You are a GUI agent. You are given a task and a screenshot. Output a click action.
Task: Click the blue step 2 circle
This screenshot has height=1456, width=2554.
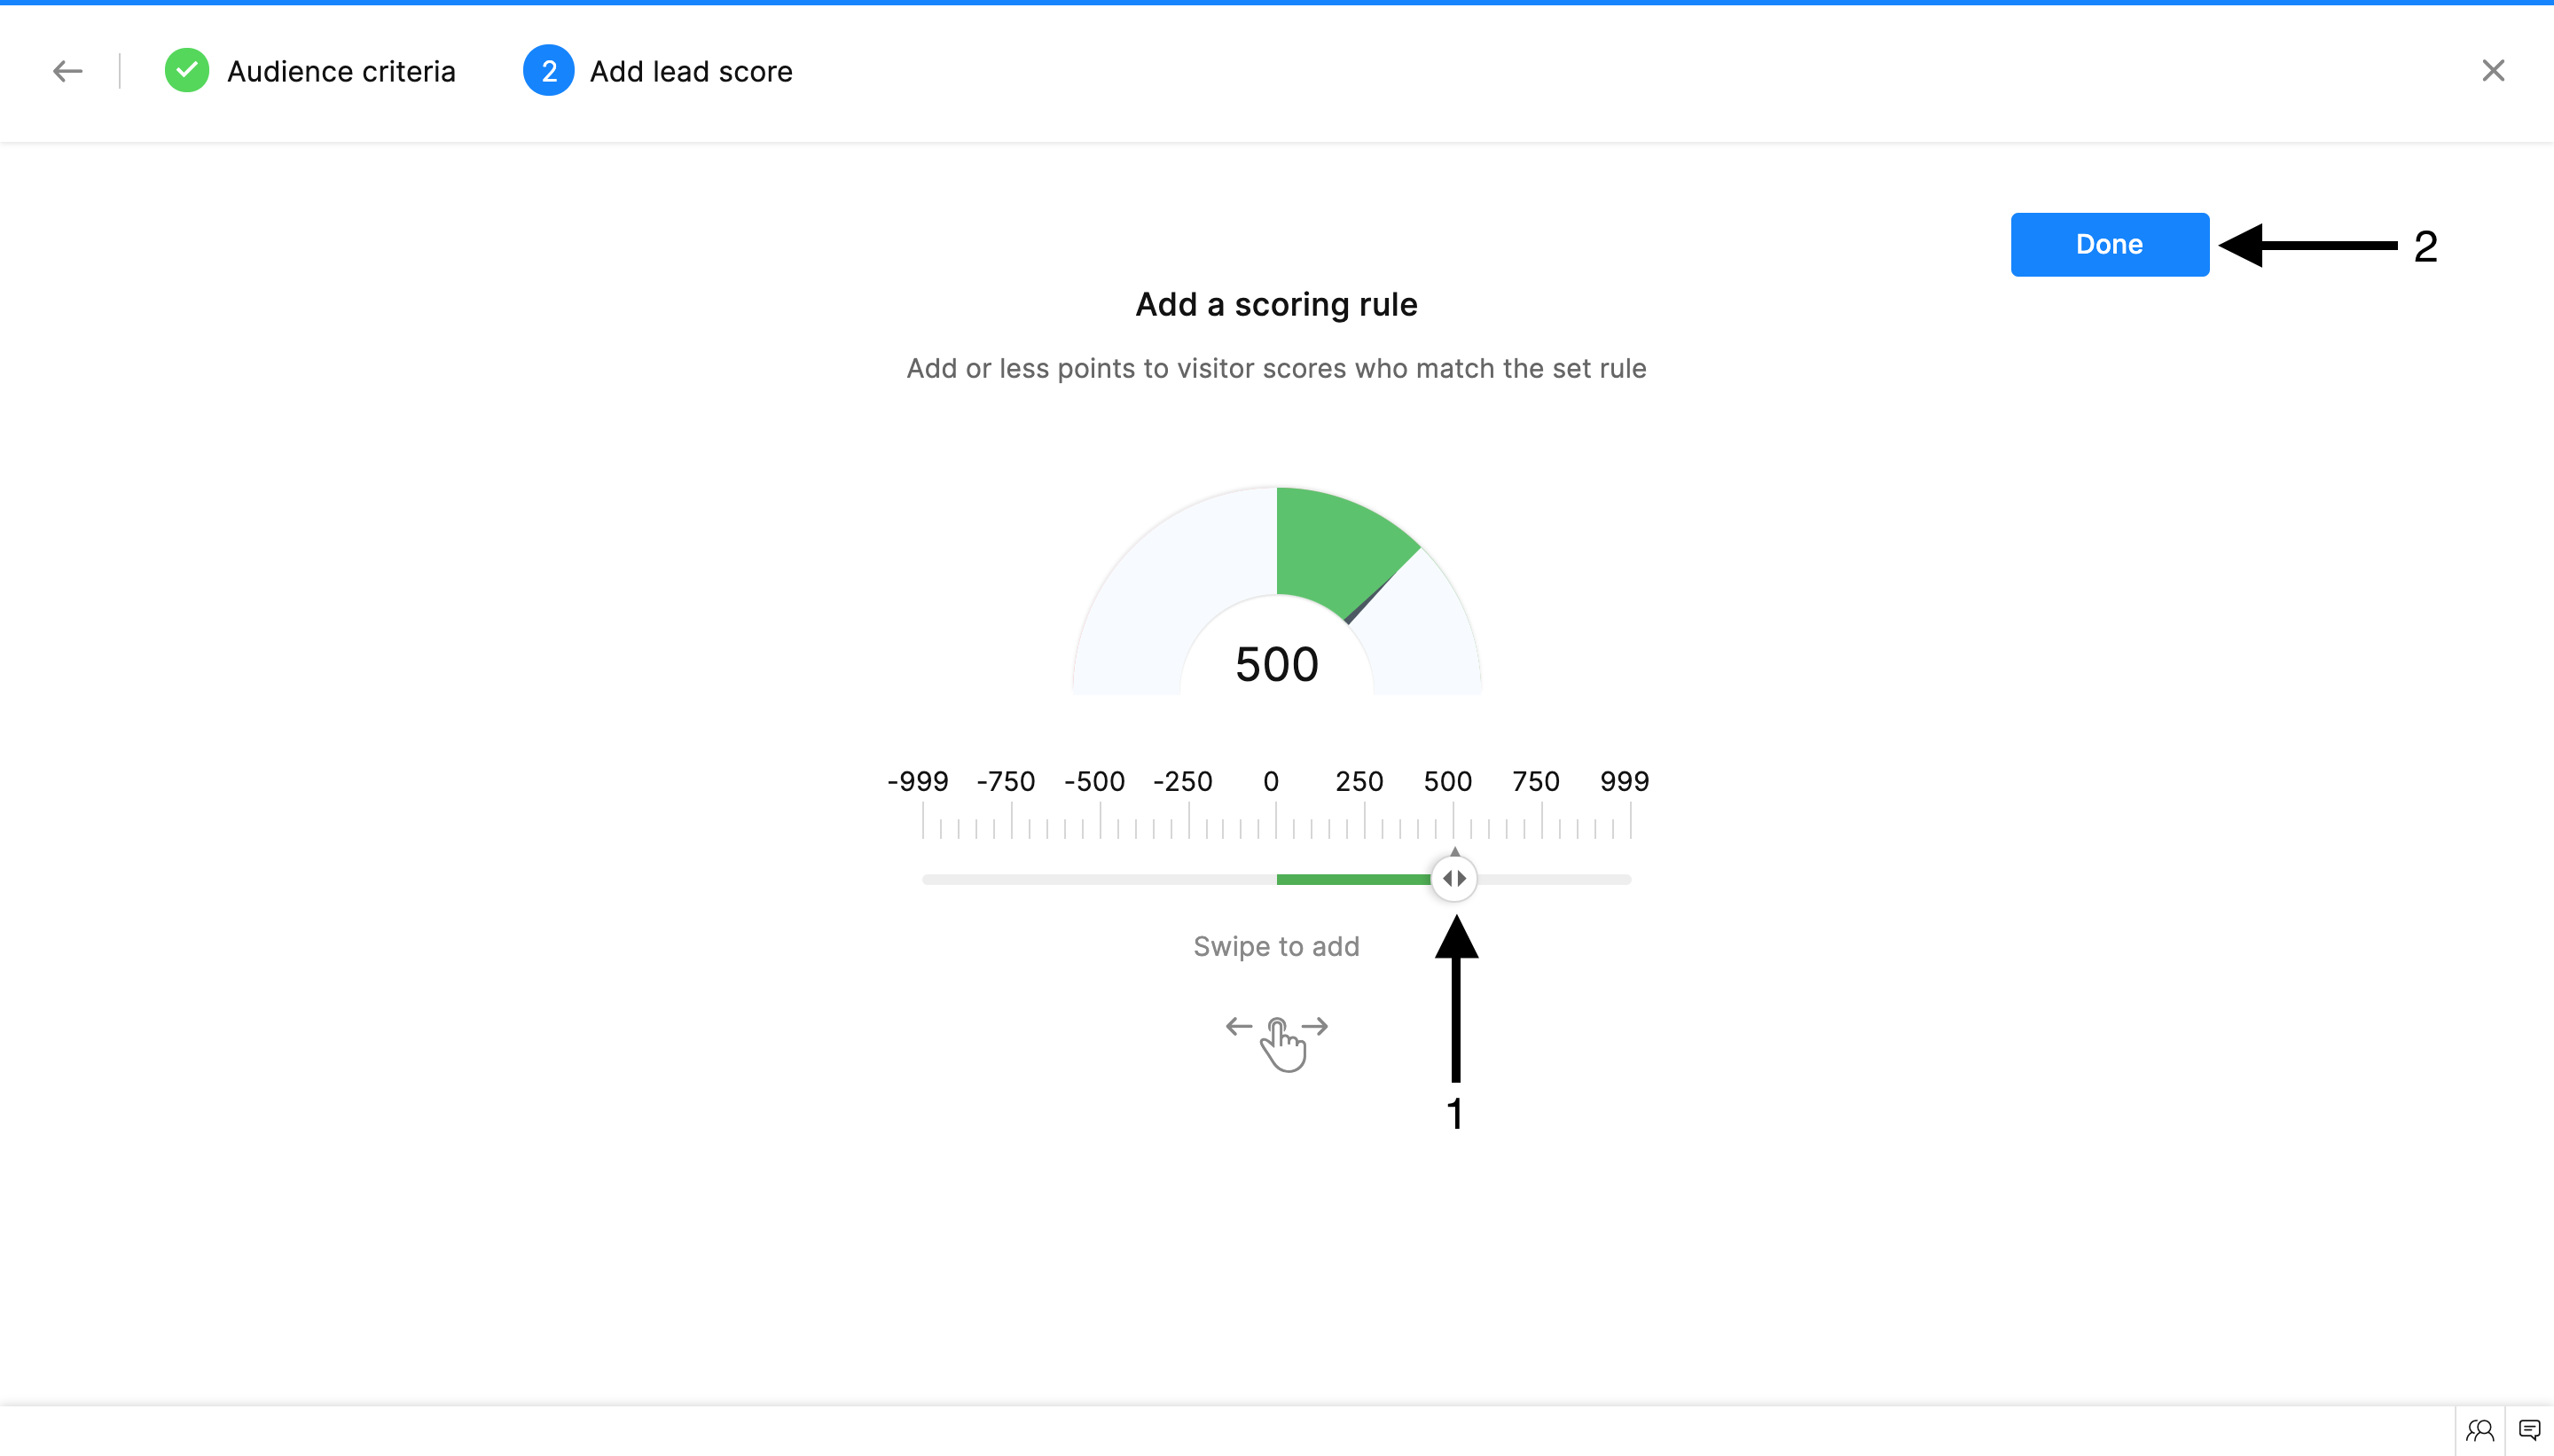coord(548,71)
